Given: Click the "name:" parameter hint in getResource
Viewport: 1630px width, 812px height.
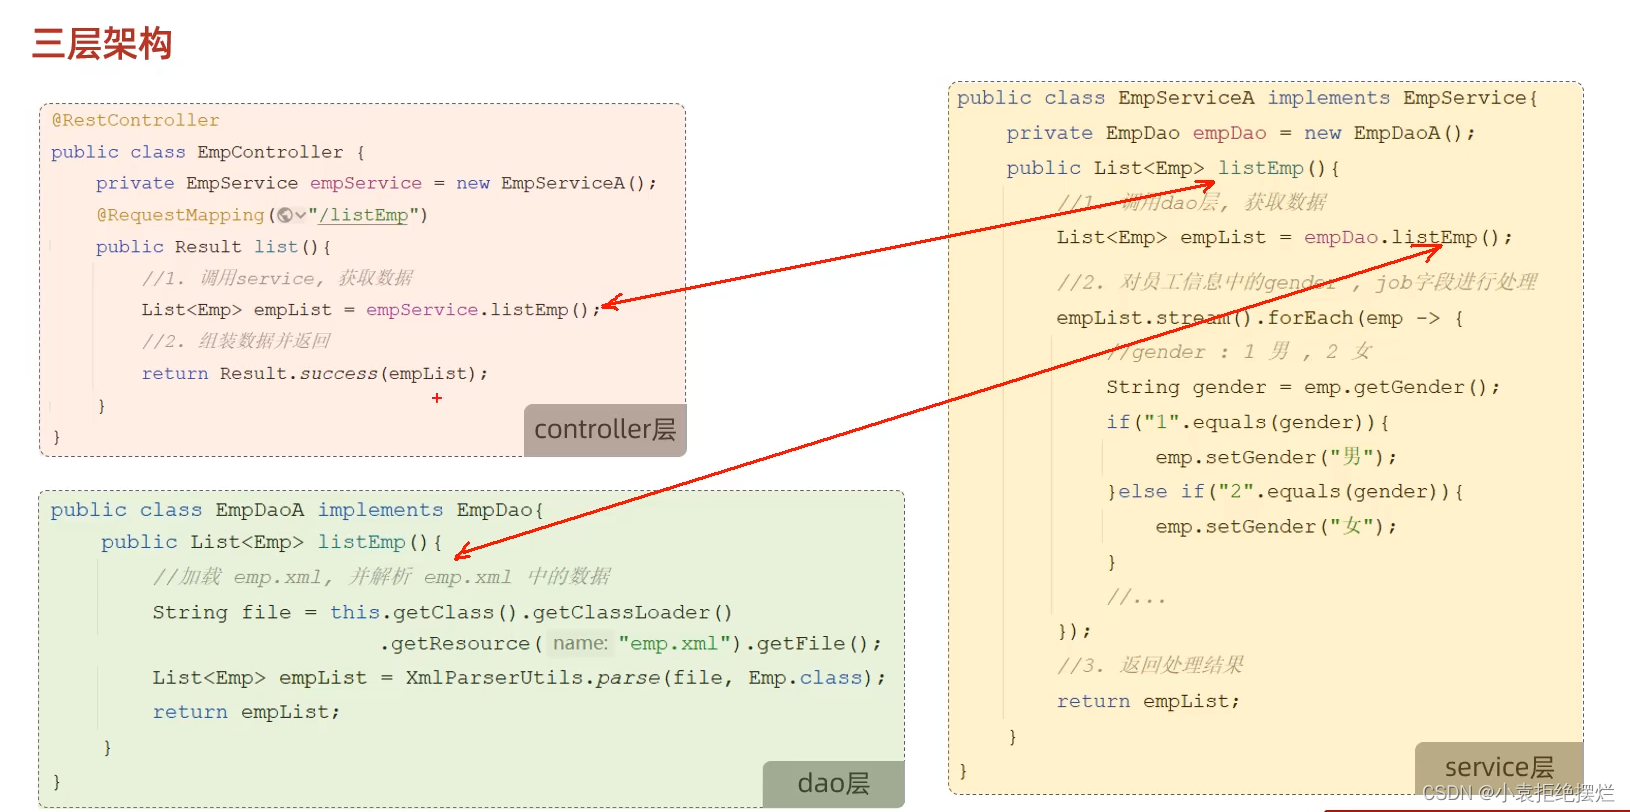Looking at the screenshot, I should 580,644.
